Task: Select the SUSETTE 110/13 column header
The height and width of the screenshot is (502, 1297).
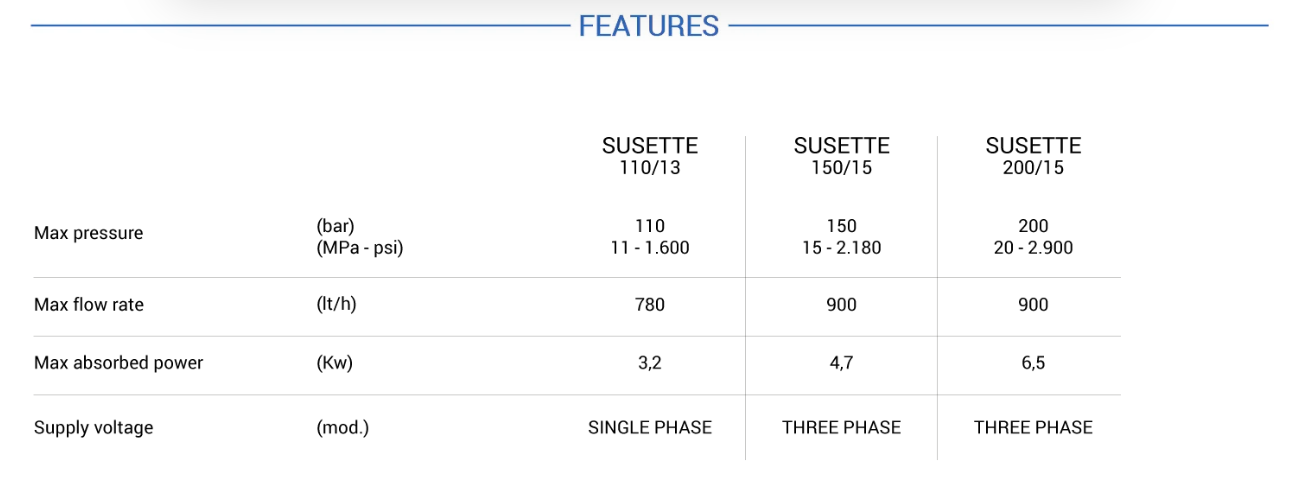Action: pos(649,156)
